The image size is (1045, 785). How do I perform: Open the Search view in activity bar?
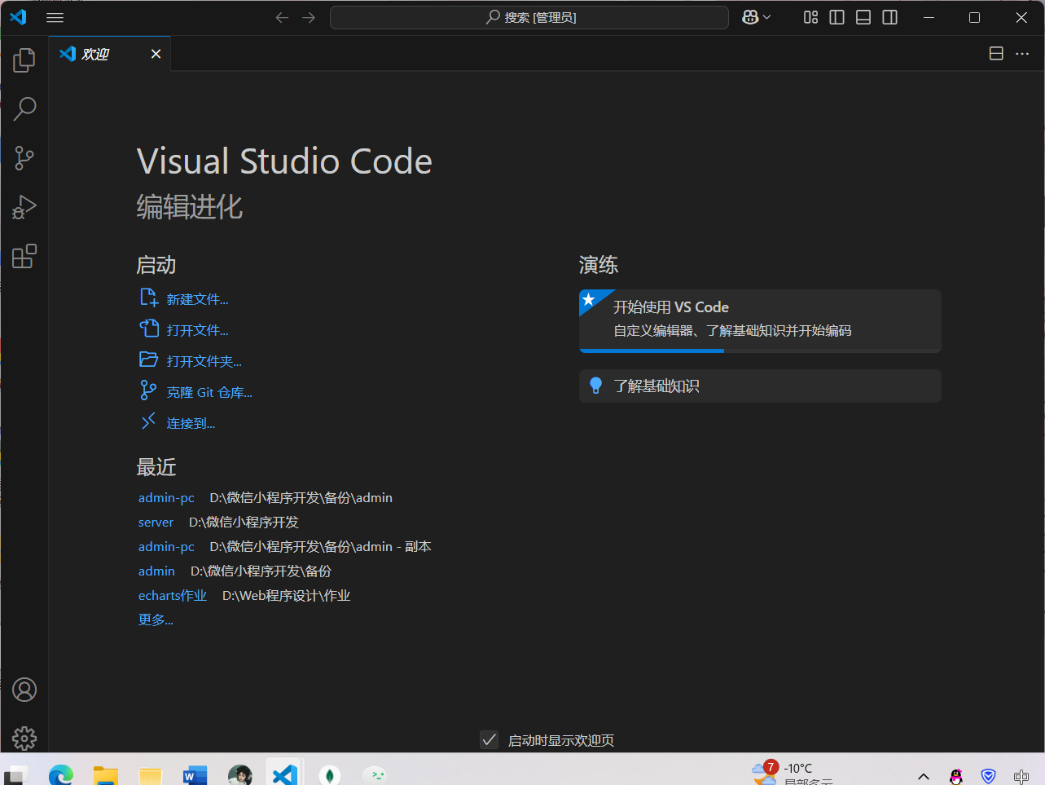point(24,109)
